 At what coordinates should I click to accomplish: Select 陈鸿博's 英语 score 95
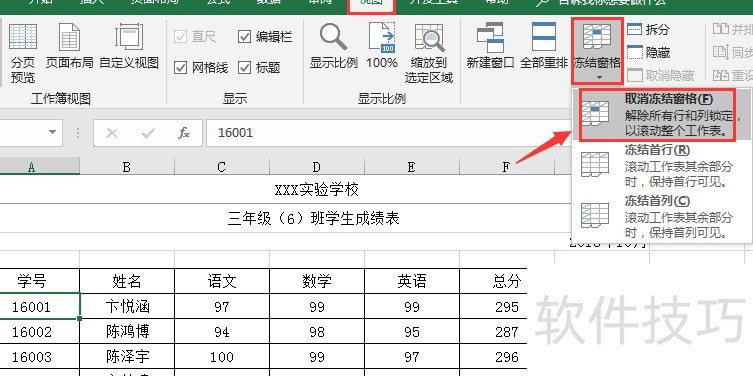pyautogui.click(x=412, y=331)
